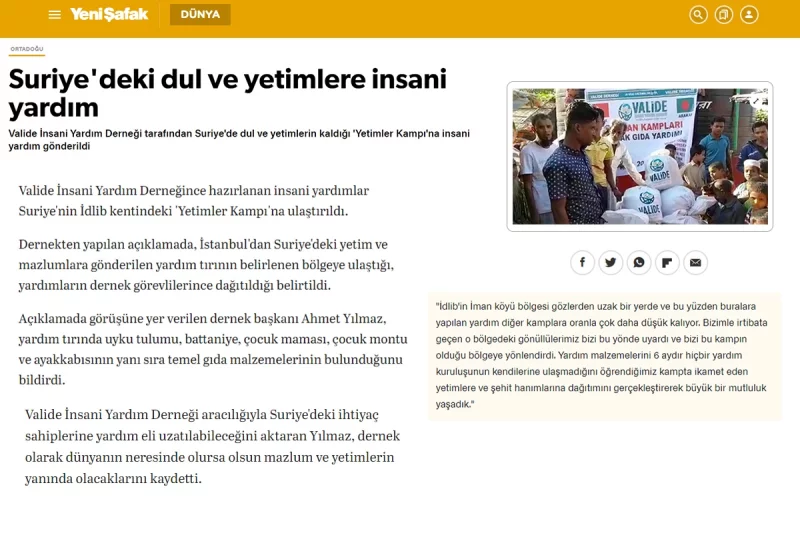This screenshot has height=533, width=800.
Task: Click paragraph mentioning Ahmet Yılmaz
Action: coord(211,349)
